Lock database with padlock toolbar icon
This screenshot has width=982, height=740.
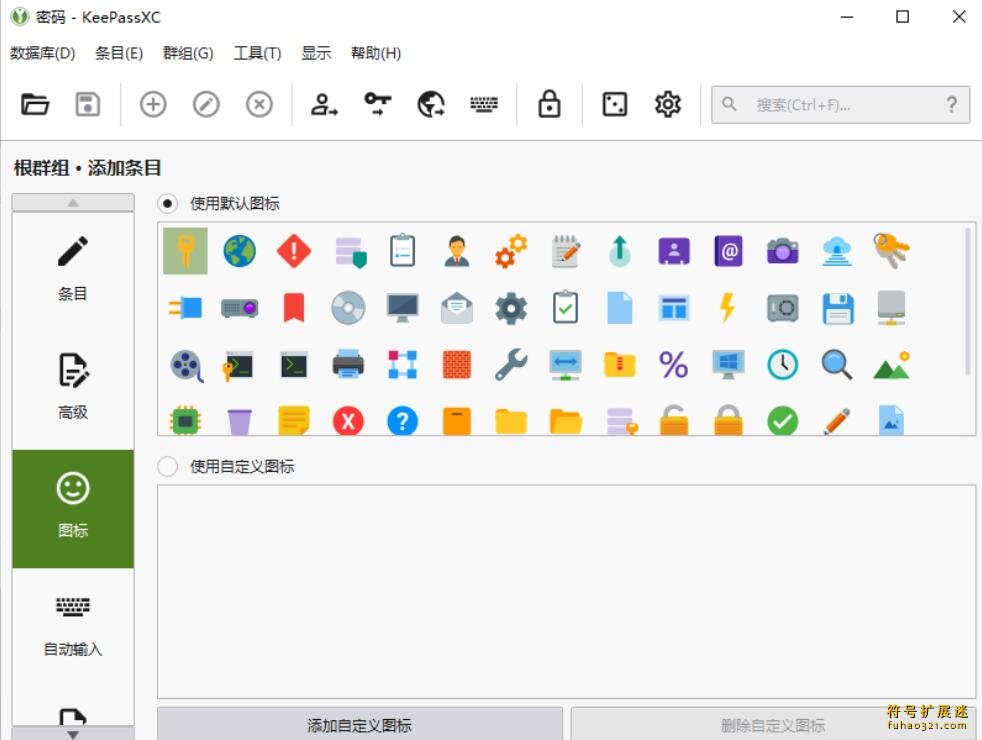pos(549,105)
